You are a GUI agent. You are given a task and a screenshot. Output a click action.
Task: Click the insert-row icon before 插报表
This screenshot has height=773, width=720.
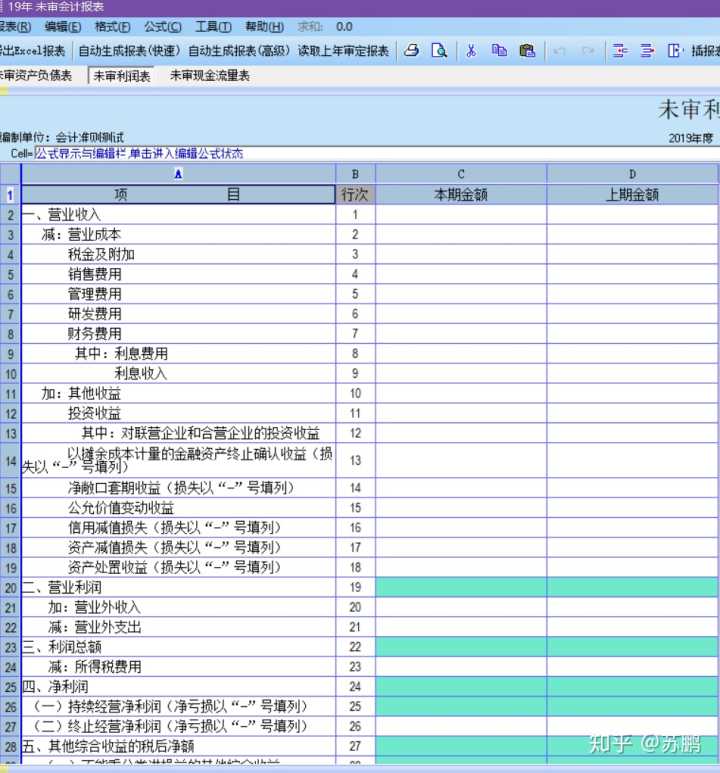674,50
